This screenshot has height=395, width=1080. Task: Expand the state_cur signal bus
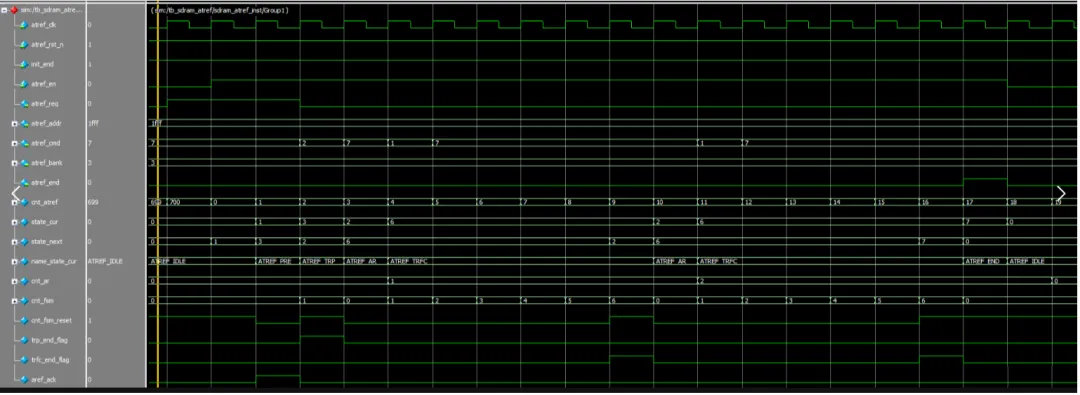click(x=14, y=223)
